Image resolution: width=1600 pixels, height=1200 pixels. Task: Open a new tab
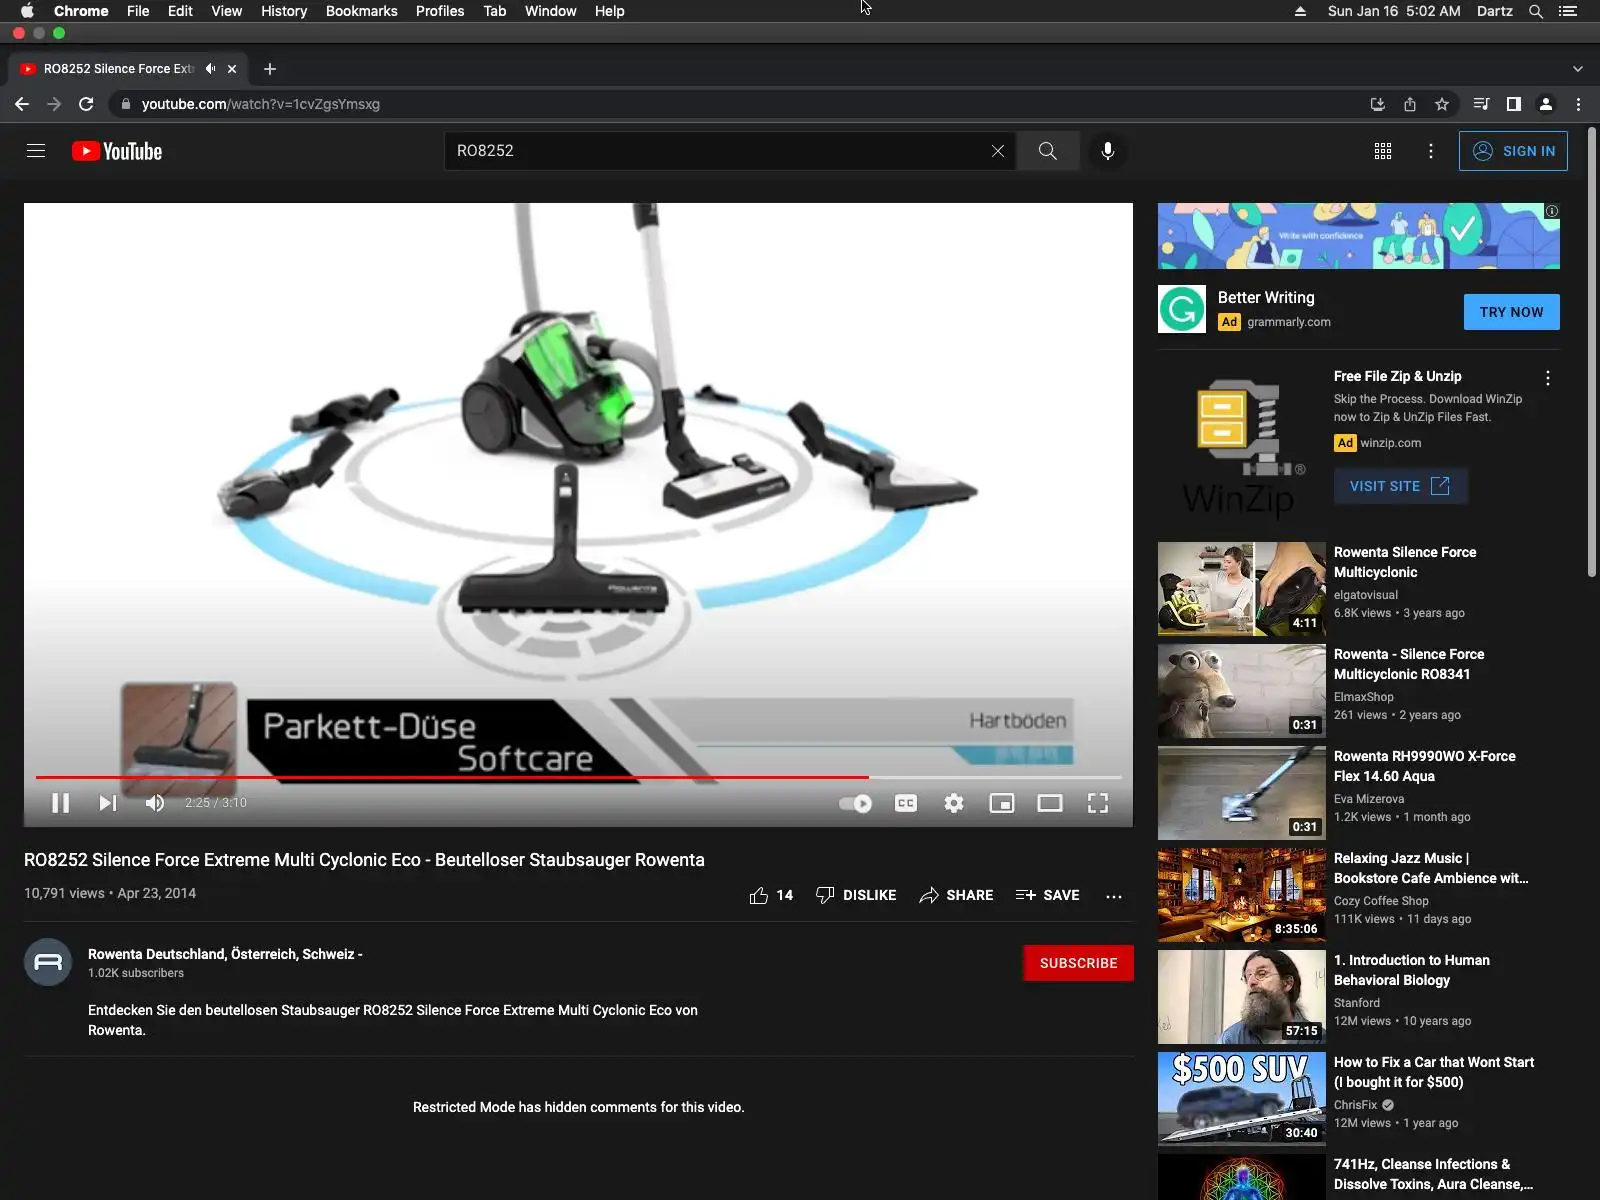[269, 69]
